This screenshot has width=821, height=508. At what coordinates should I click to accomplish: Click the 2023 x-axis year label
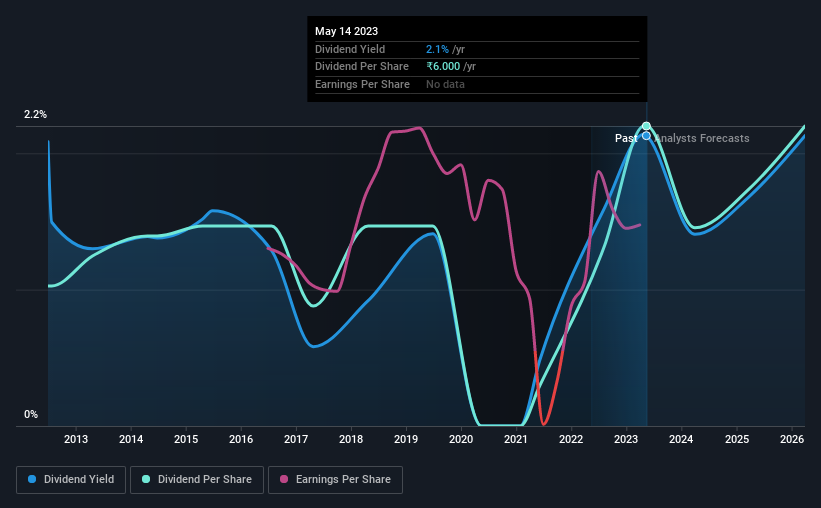coord(626,439)
